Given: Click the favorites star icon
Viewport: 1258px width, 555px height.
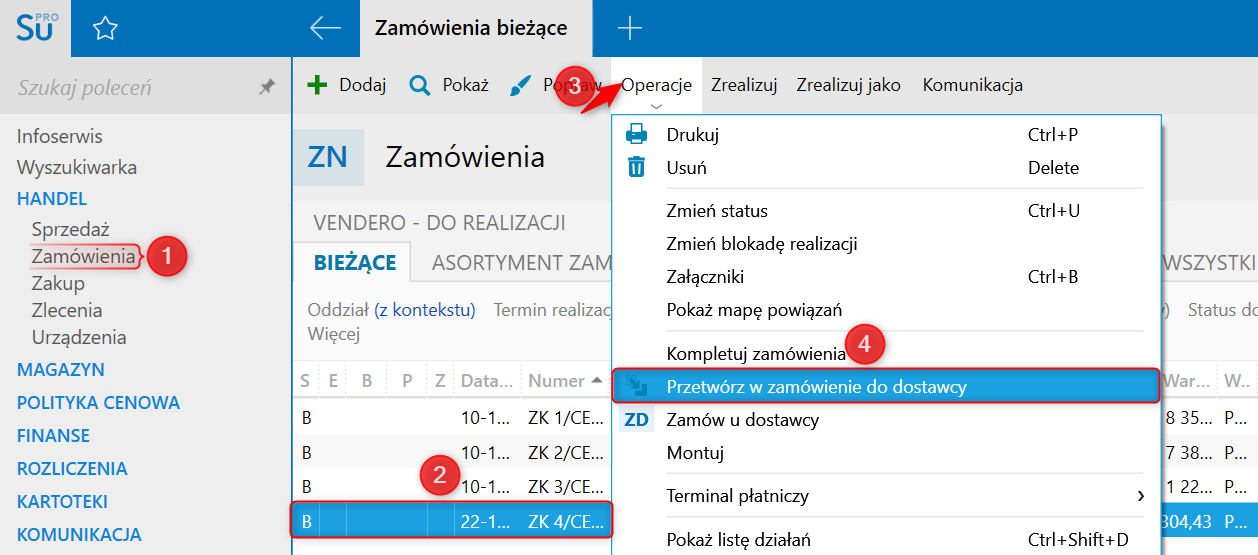Looking at the screenshot, I should coord(105,29).
